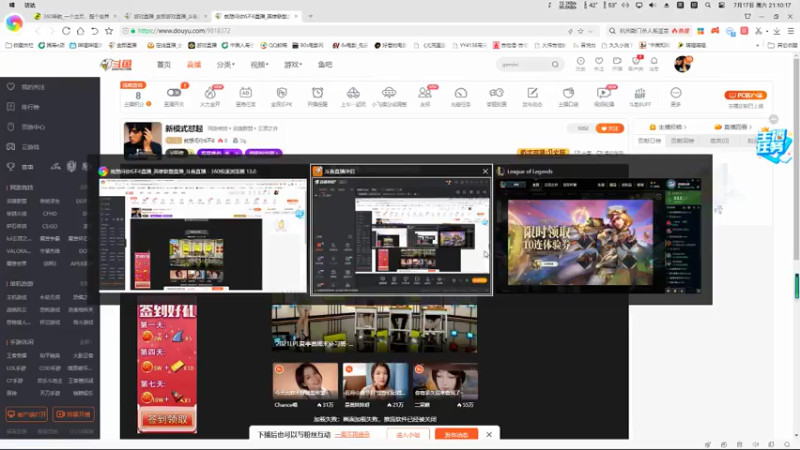800x450 pixels.
Task: Click the Douyu logo in the header
Action: [116, 64]
